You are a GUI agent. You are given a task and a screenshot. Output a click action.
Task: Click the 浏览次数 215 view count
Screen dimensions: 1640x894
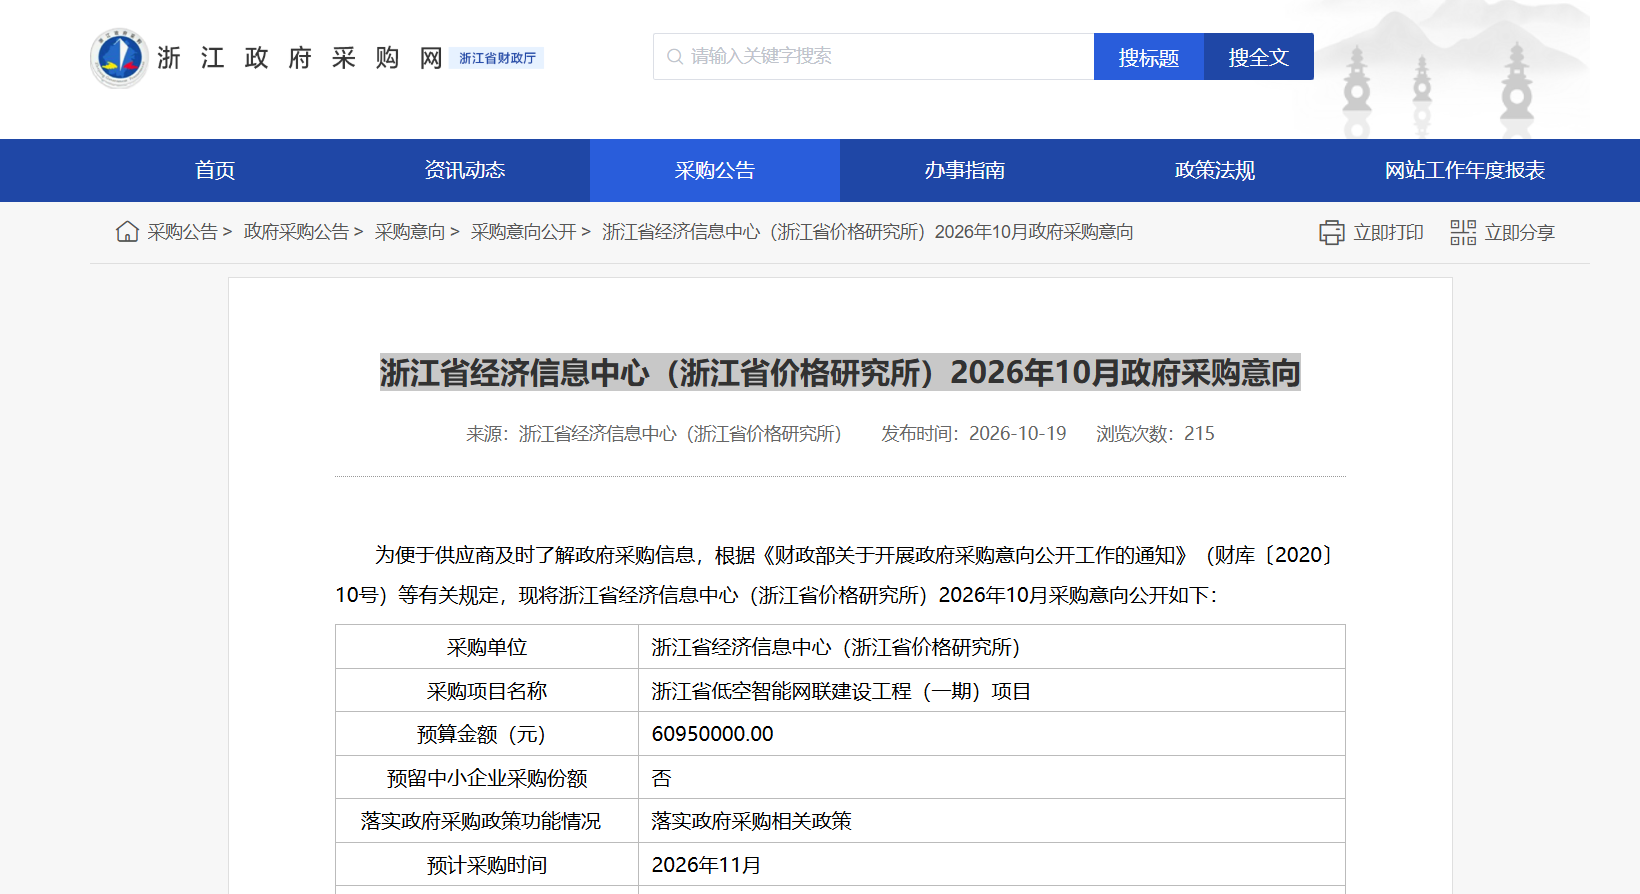(1155, 434)
